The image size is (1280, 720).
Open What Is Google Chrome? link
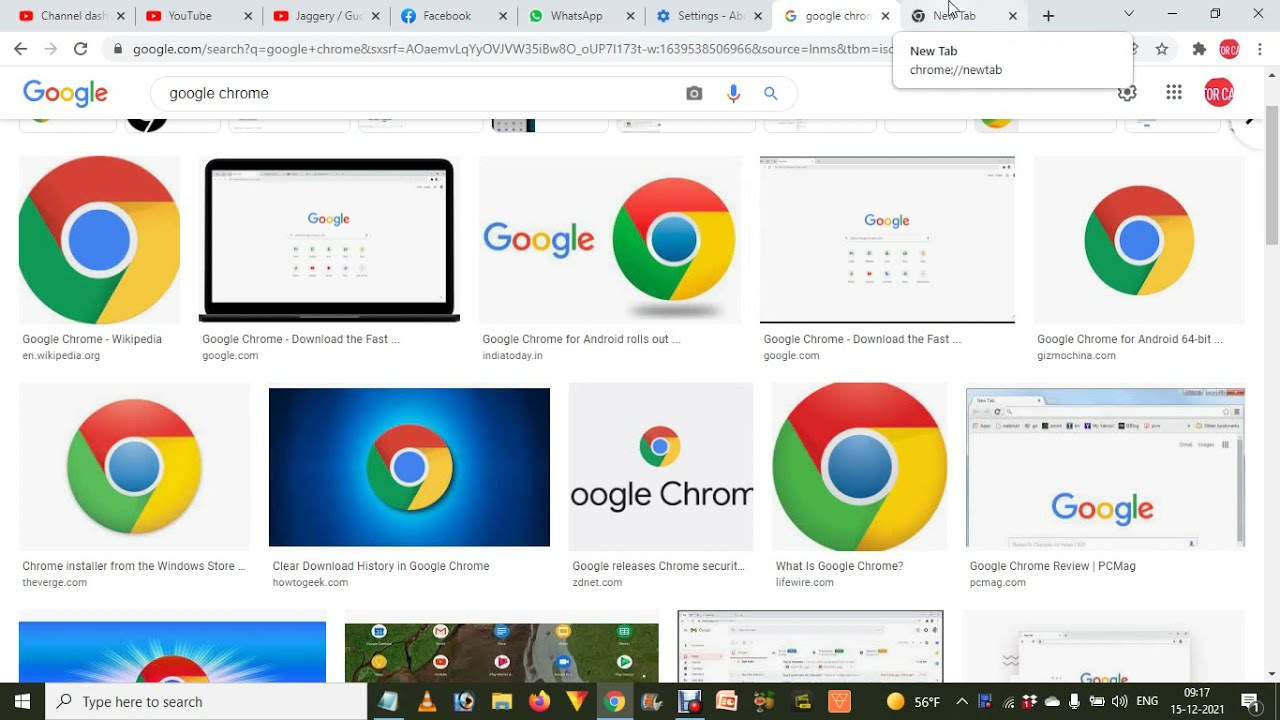coord(839,566)
